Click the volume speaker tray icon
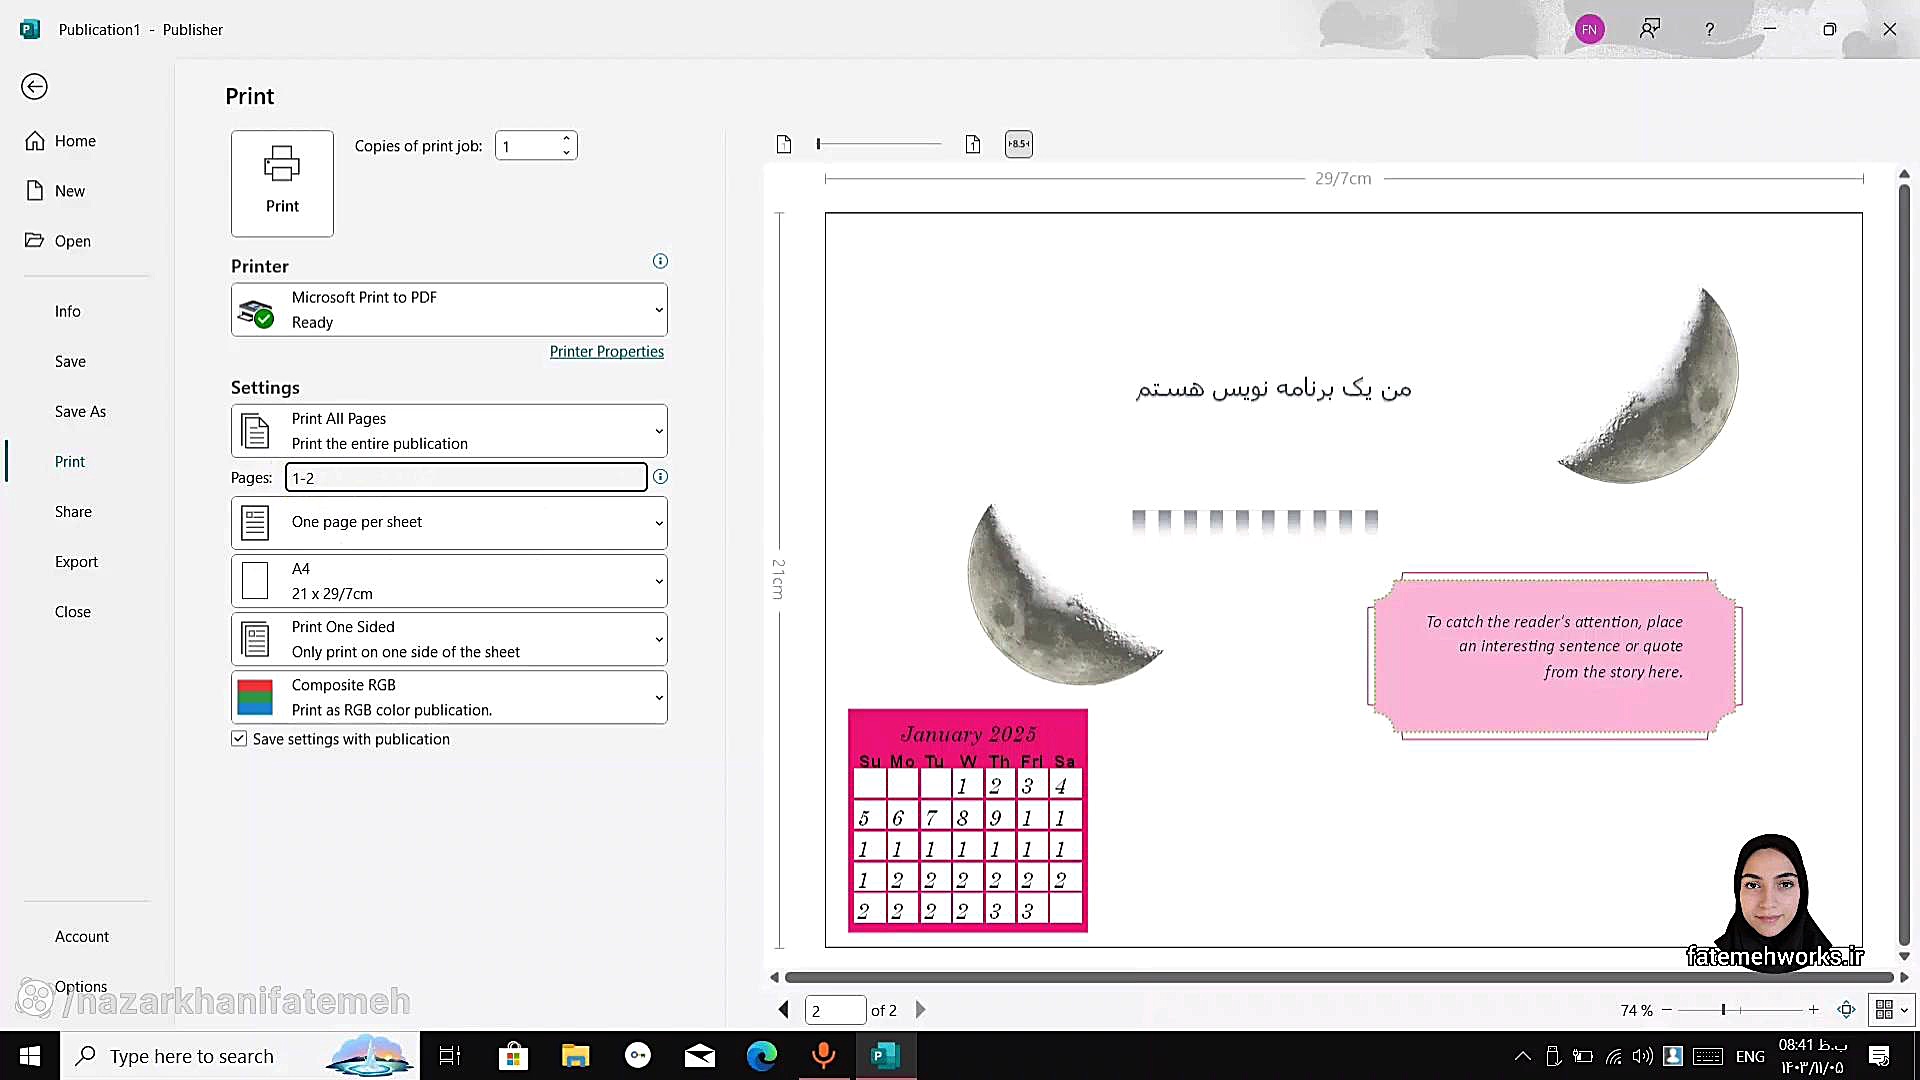 (x=1642, y=1056)
